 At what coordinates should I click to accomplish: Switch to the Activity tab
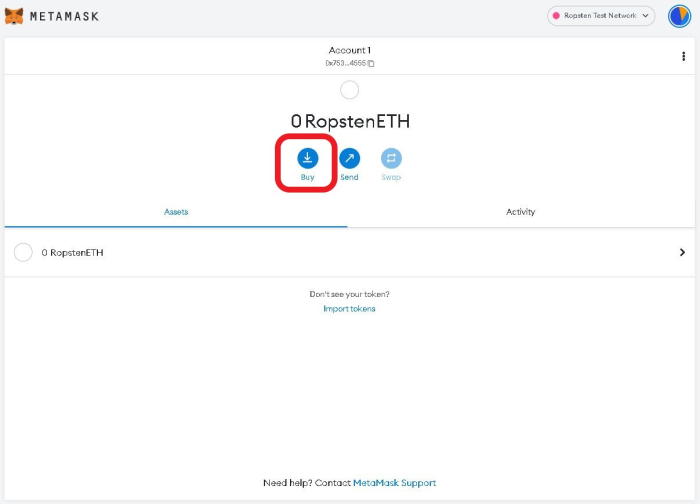tap(520, 212)
